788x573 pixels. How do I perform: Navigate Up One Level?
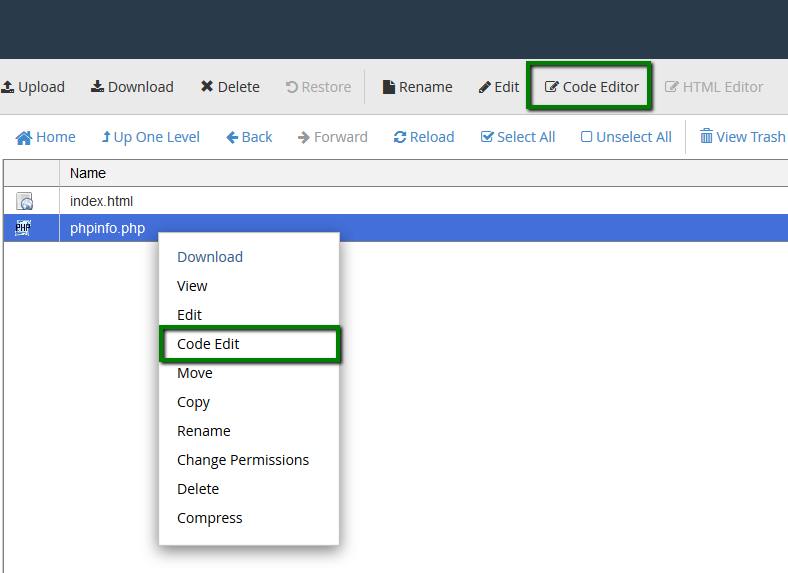click(x=151, y=137)
